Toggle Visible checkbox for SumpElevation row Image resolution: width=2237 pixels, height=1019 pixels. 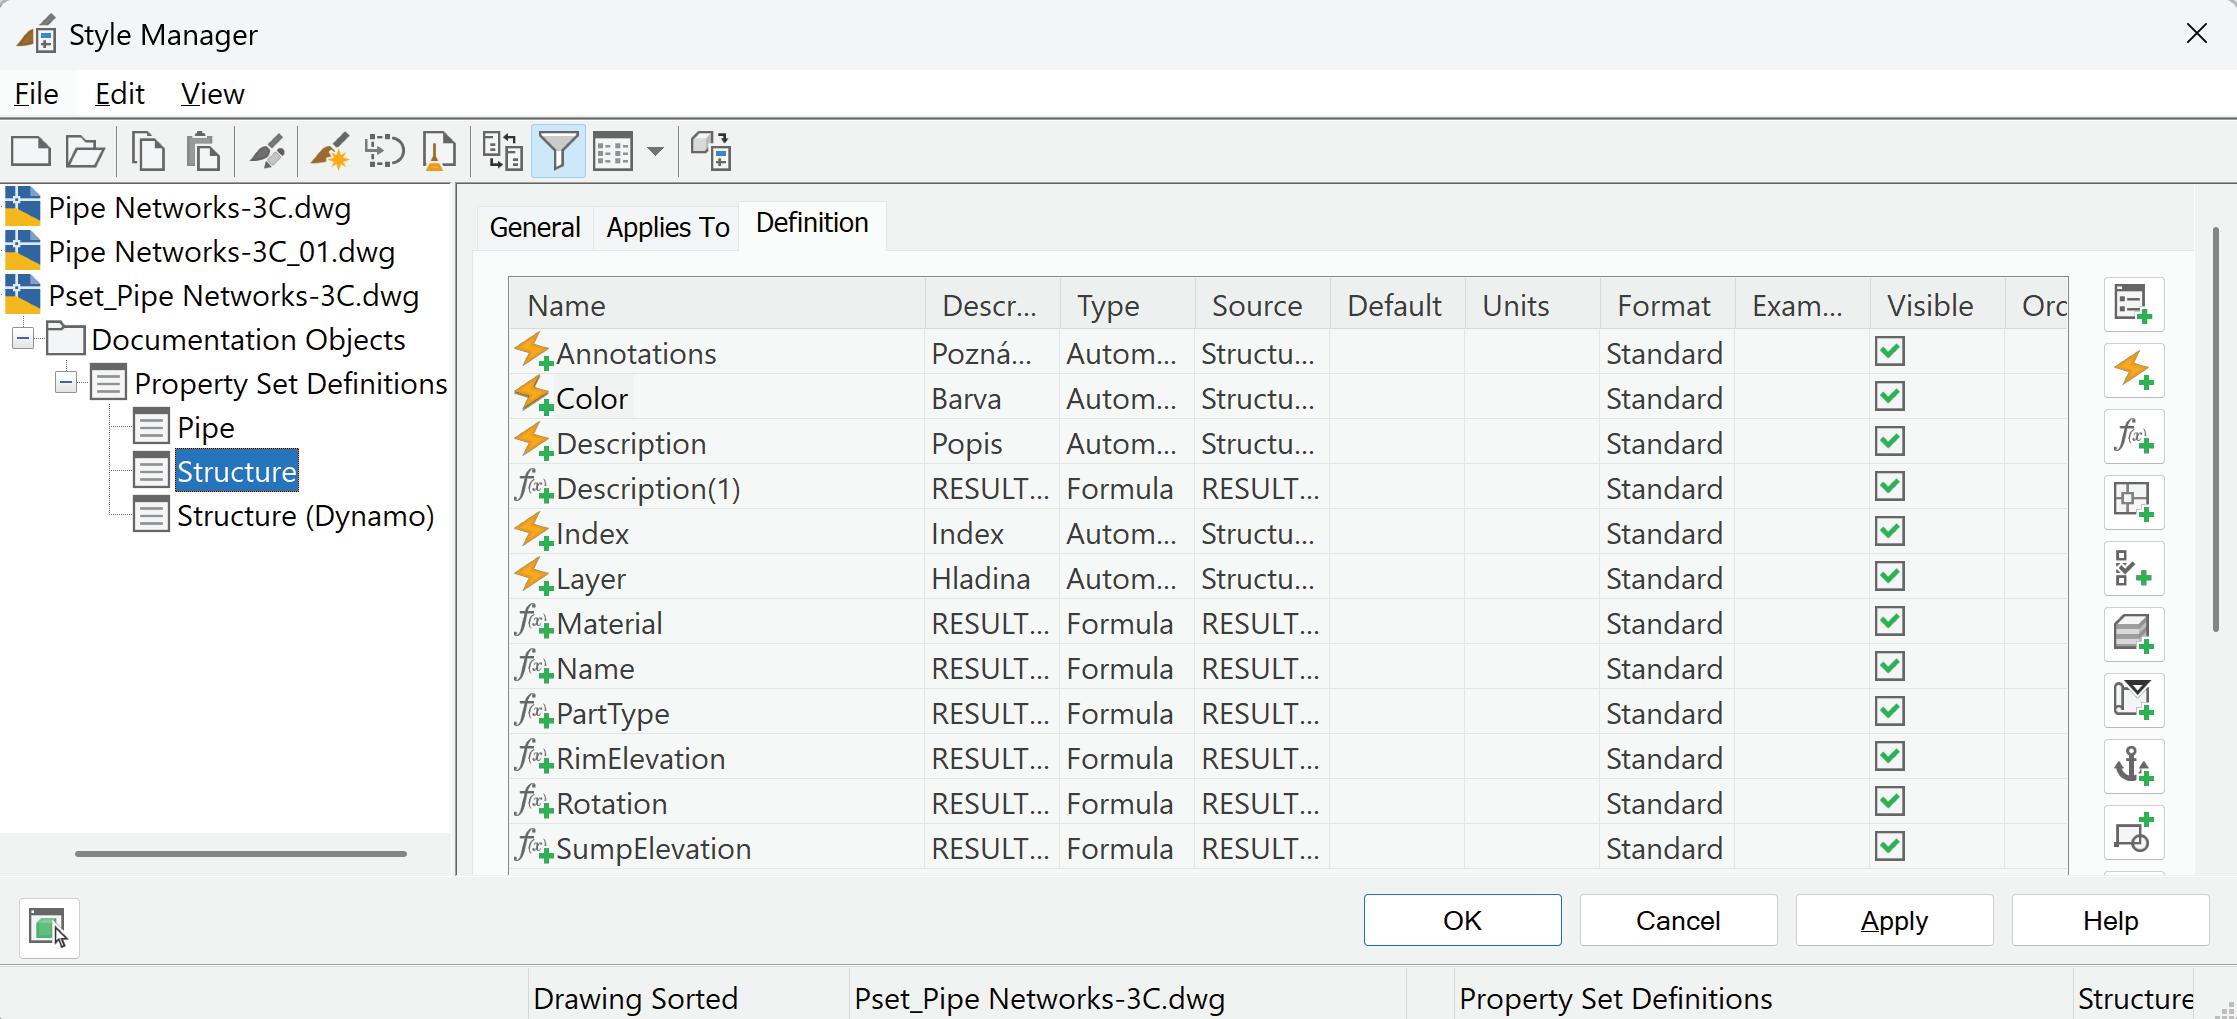(x=1889, y=847)
